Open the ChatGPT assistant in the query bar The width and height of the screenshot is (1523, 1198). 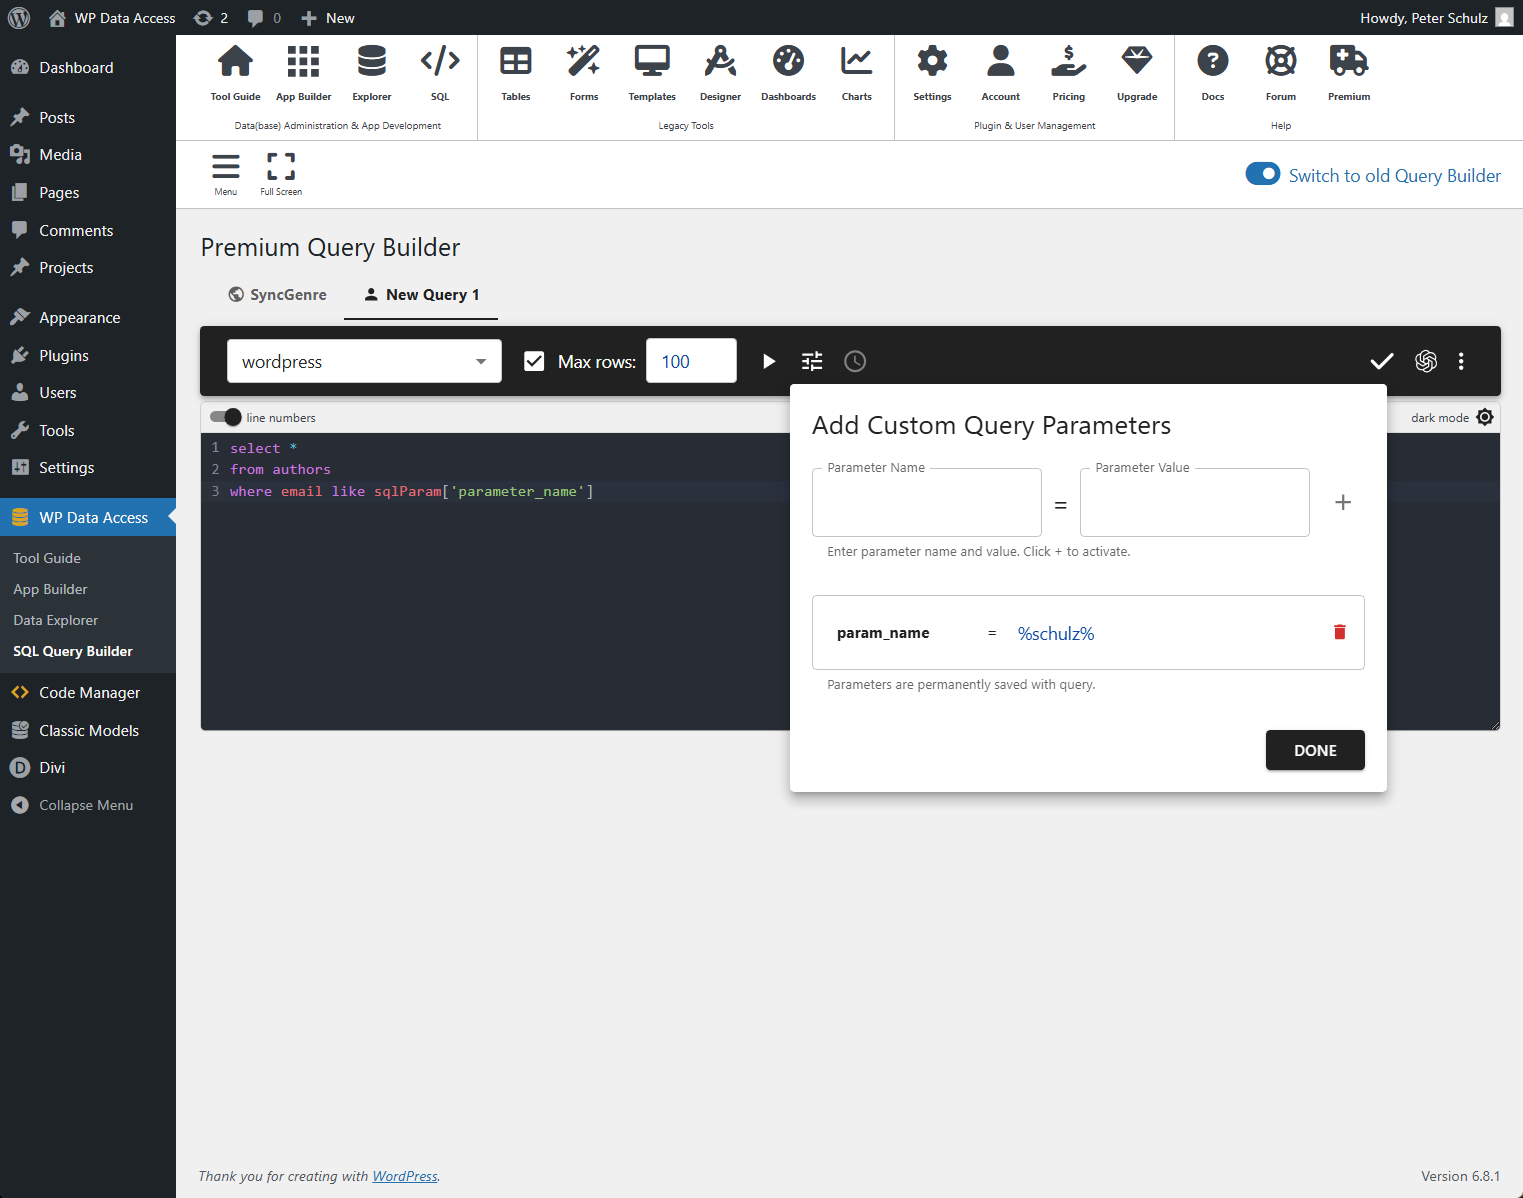1426,361
